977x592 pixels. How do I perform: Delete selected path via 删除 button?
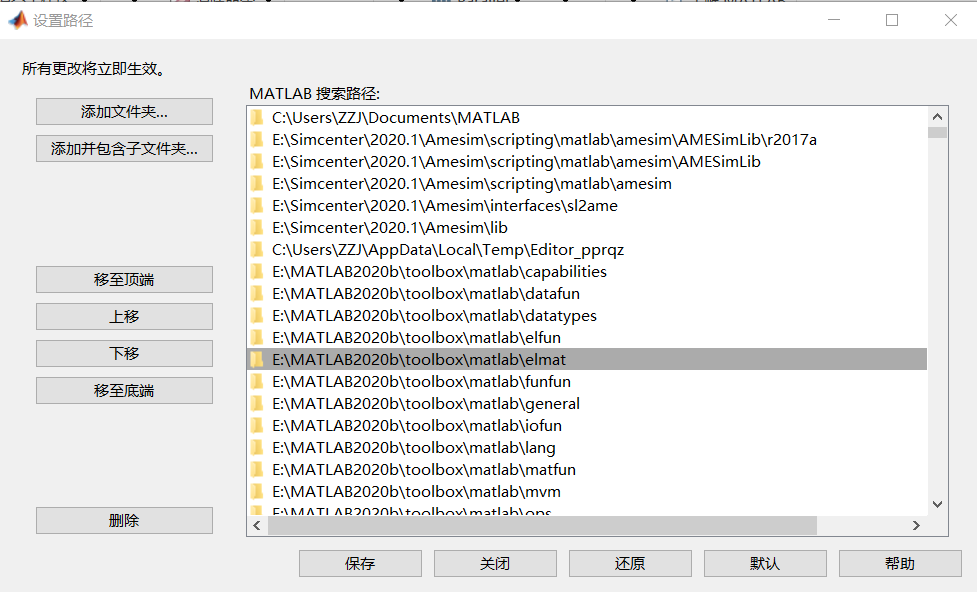pos(123,520)
